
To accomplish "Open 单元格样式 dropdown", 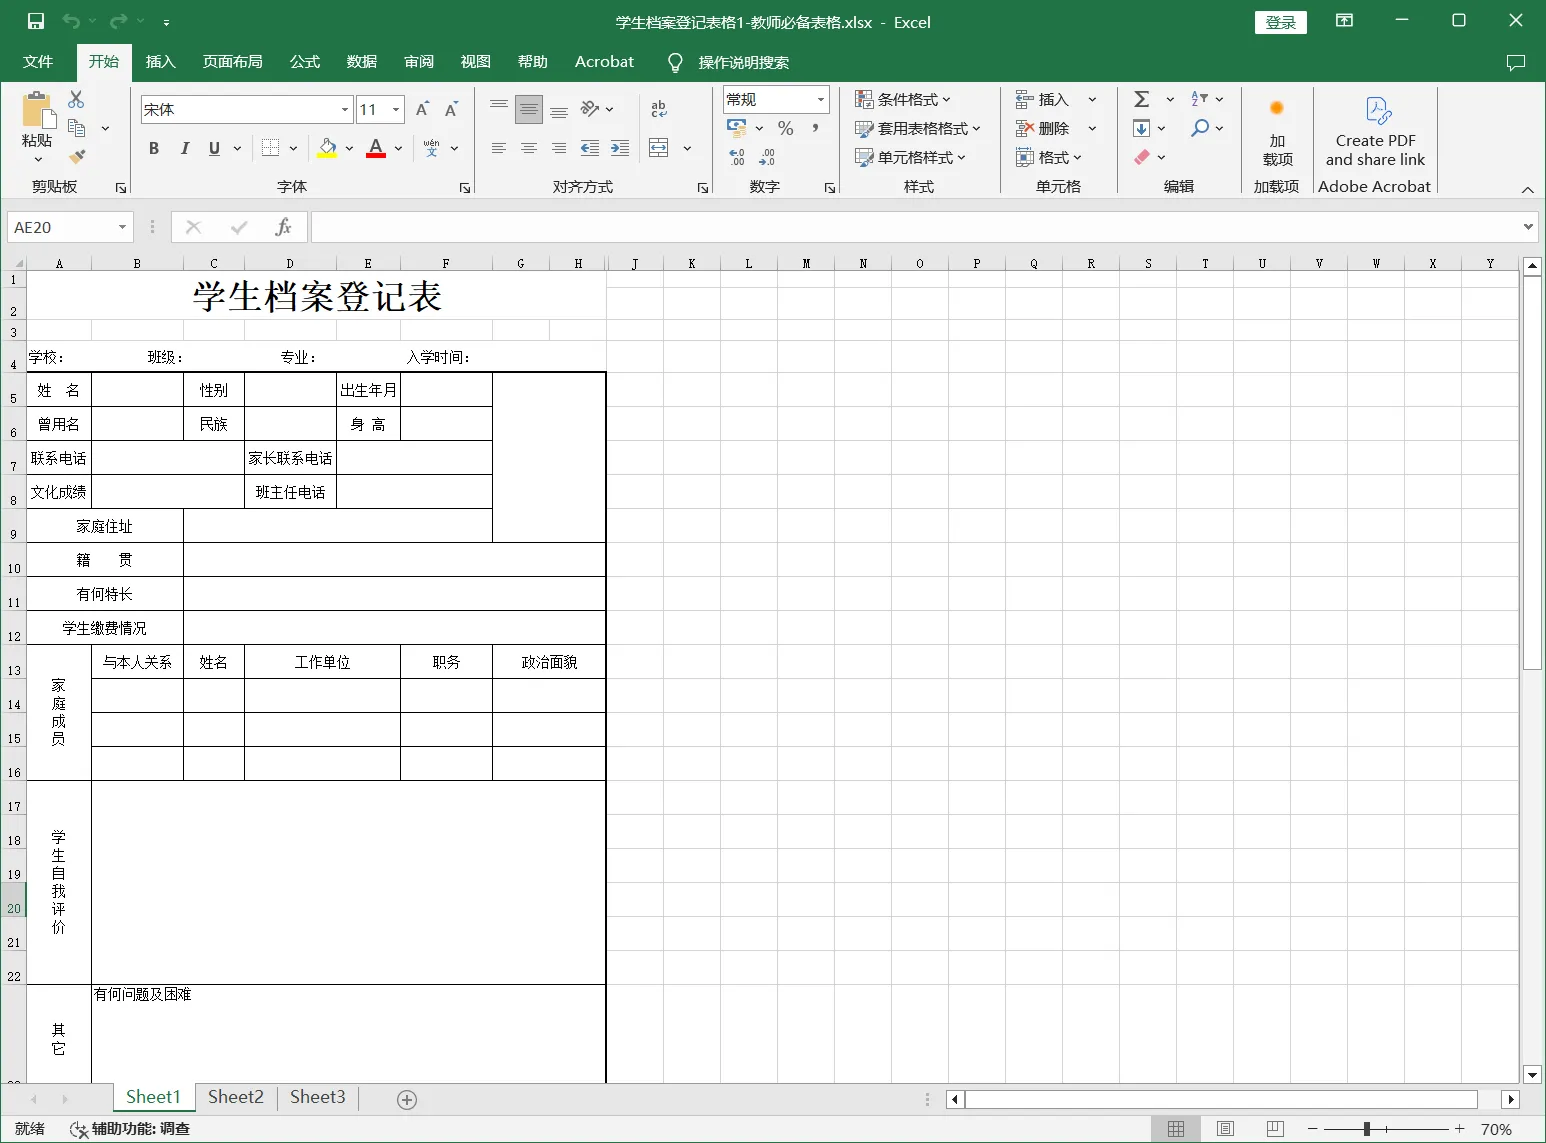I will click(x=911, y=157).
